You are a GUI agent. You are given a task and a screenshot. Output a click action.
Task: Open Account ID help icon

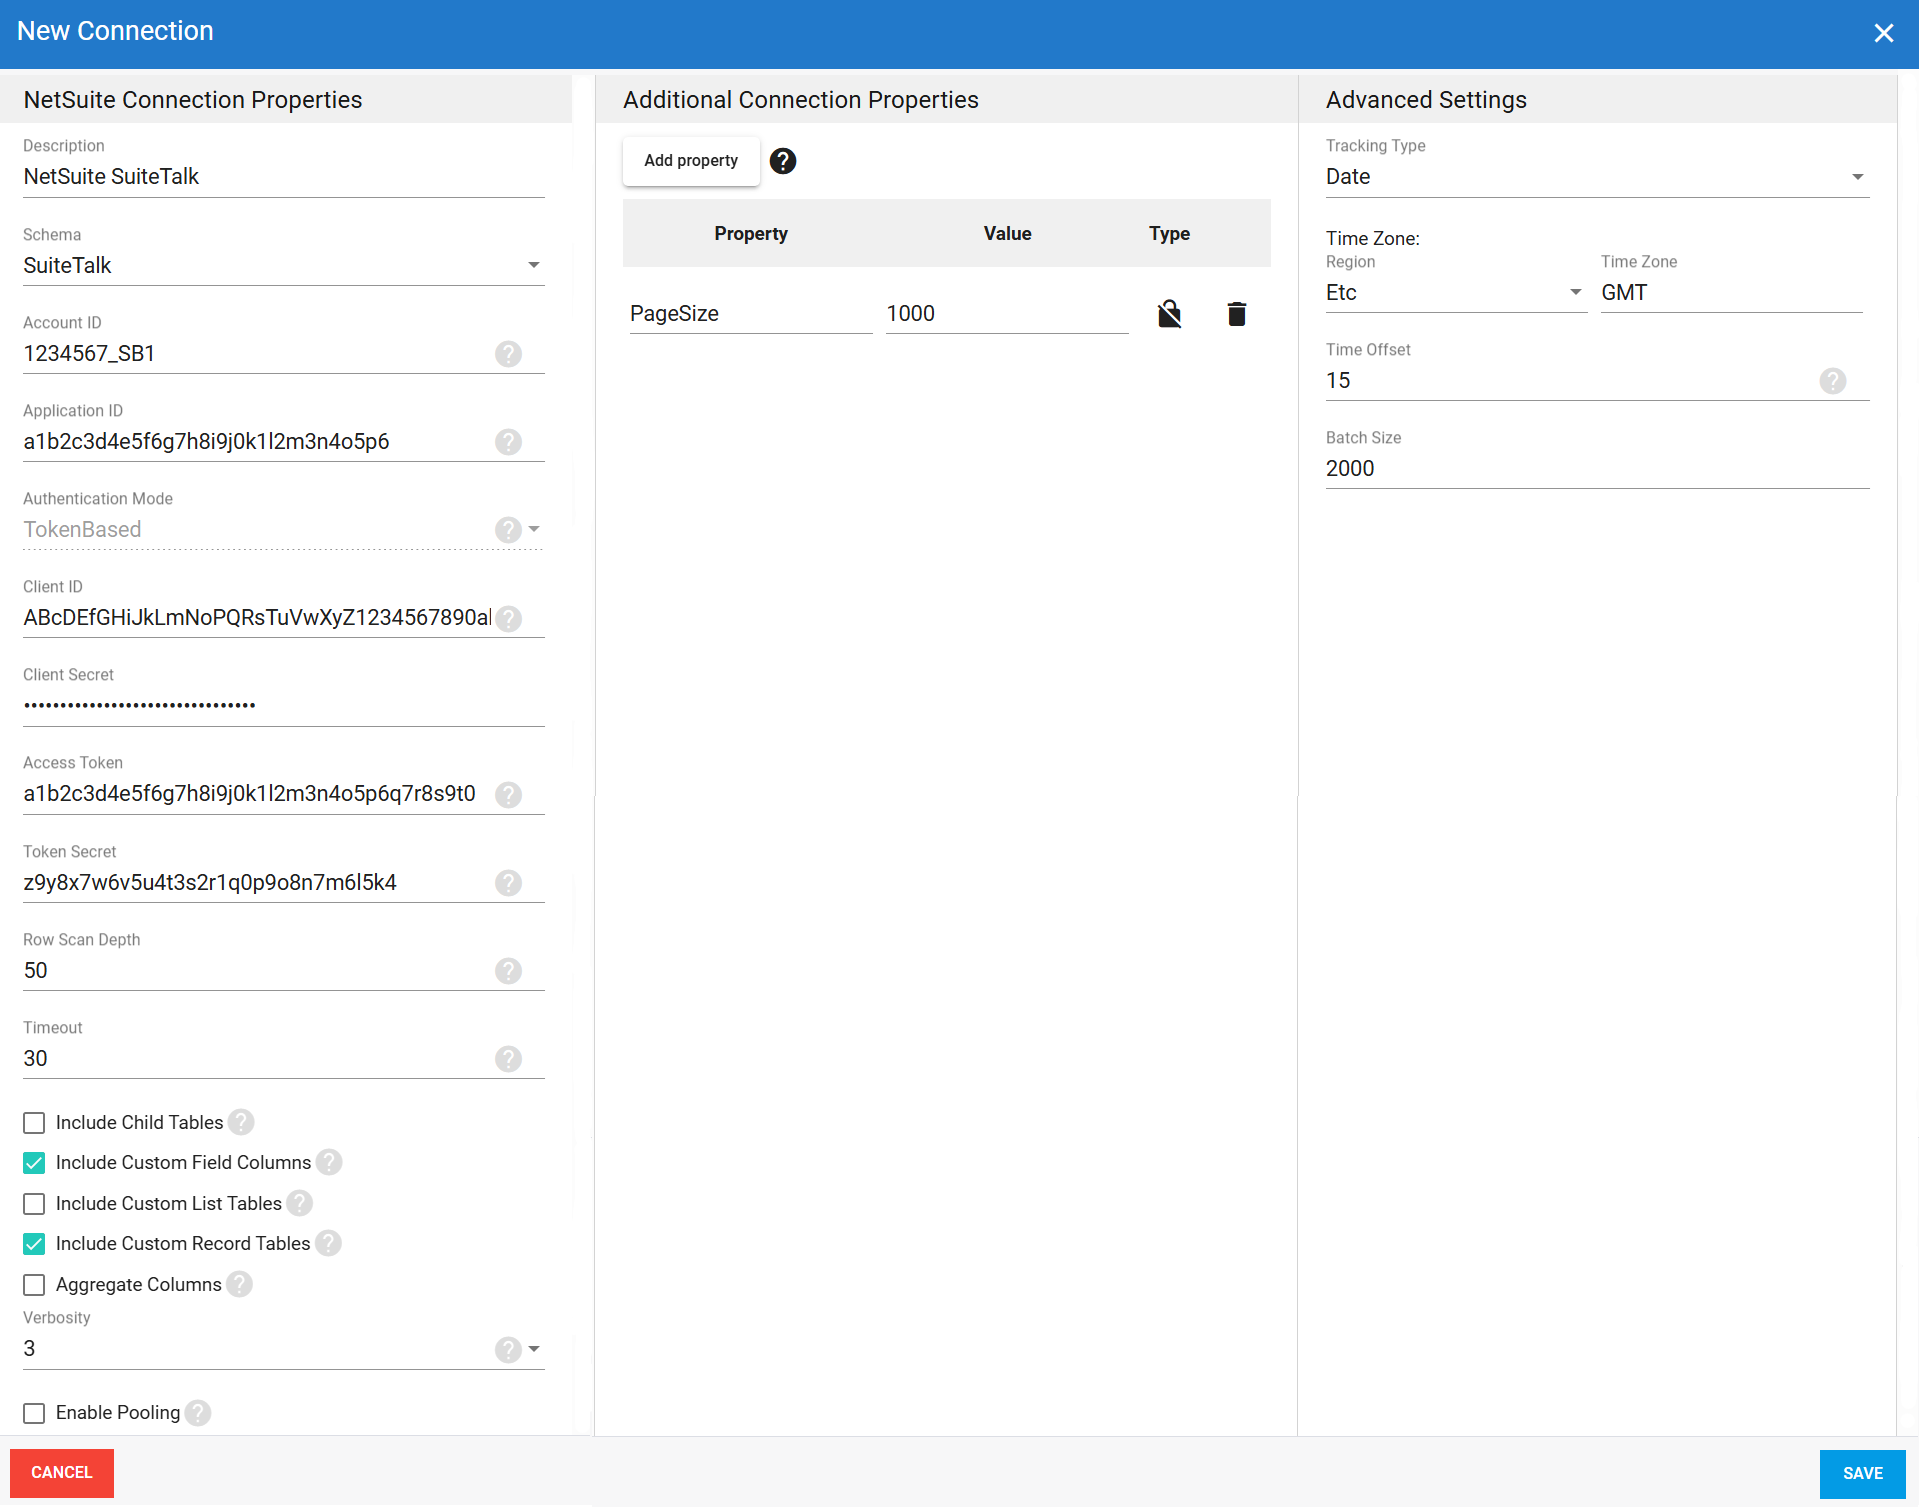tap(508, 354)
